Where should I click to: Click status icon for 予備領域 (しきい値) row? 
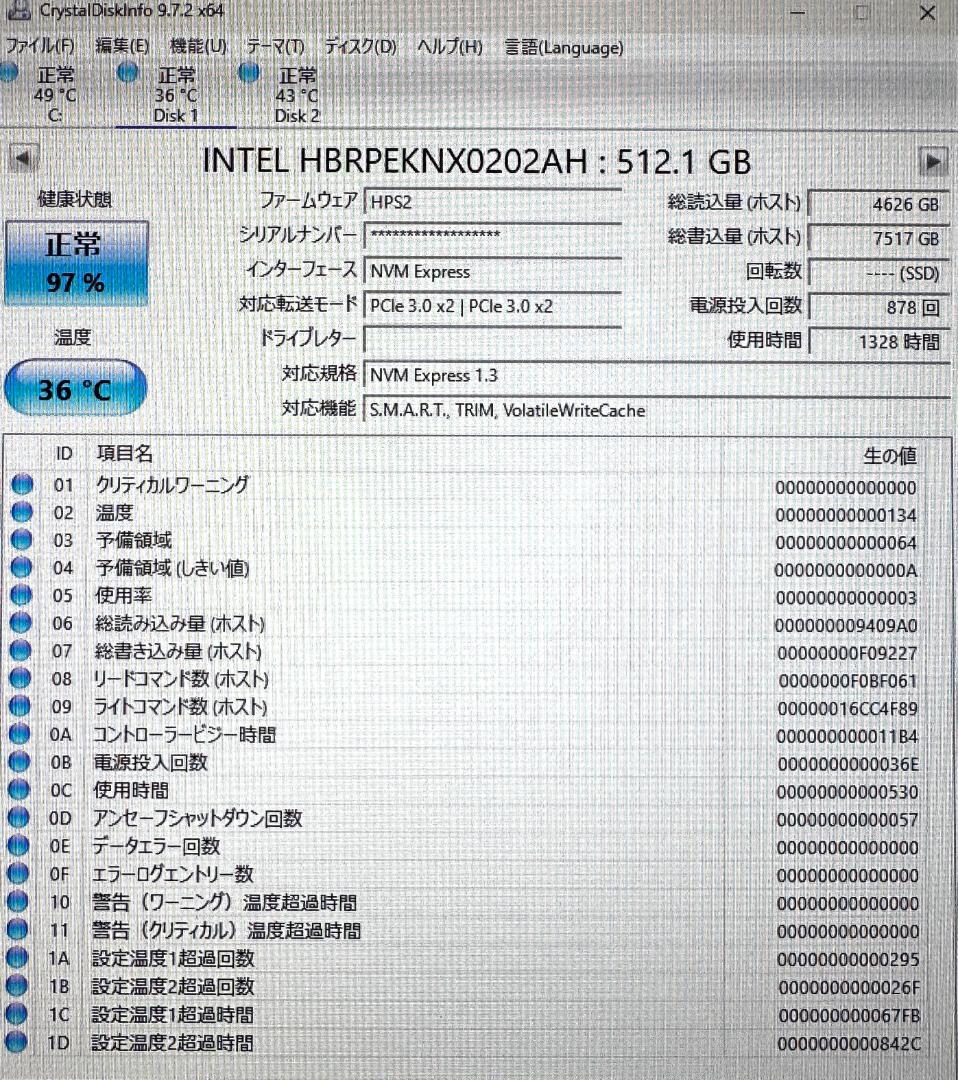(21, 568)
